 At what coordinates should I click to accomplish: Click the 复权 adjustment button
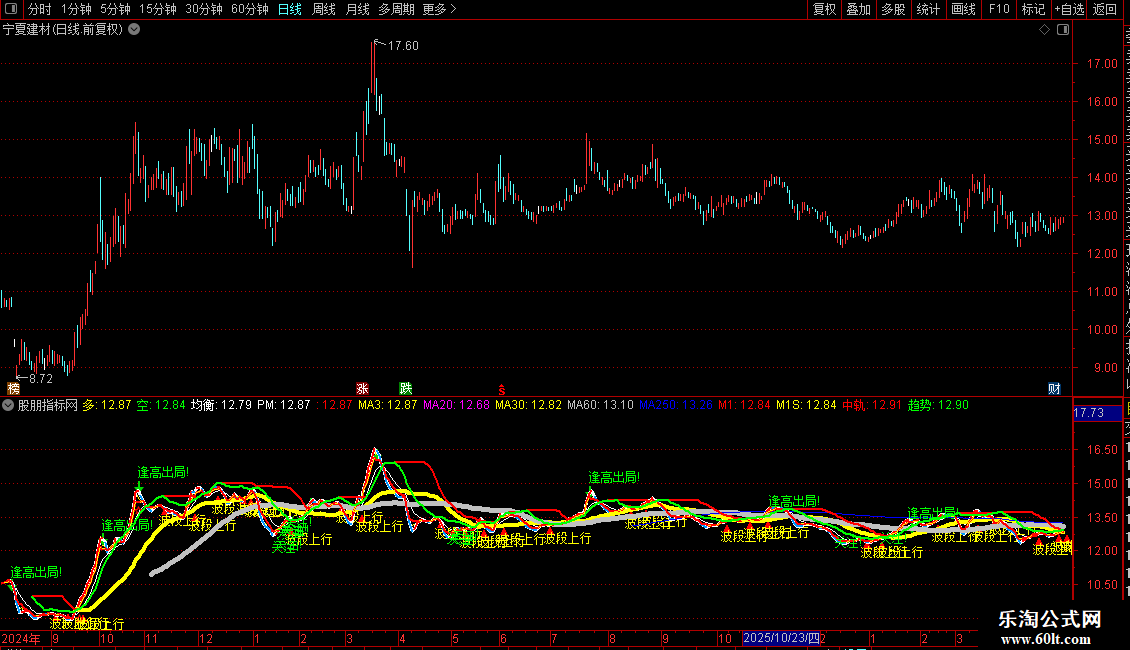824,9
